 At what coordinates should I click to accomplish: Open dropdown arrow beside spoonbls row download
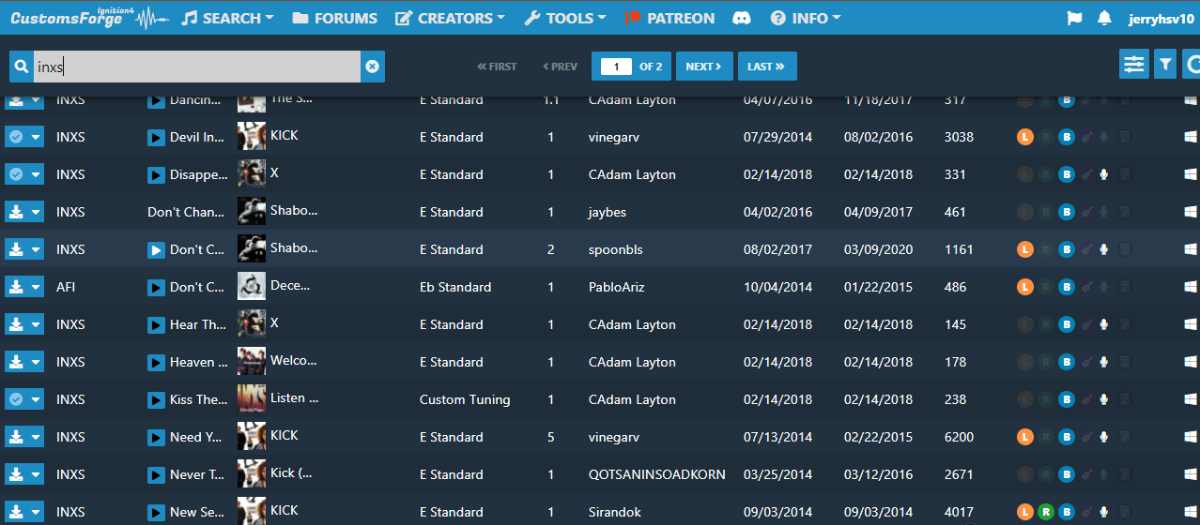[x=36, y=249]
